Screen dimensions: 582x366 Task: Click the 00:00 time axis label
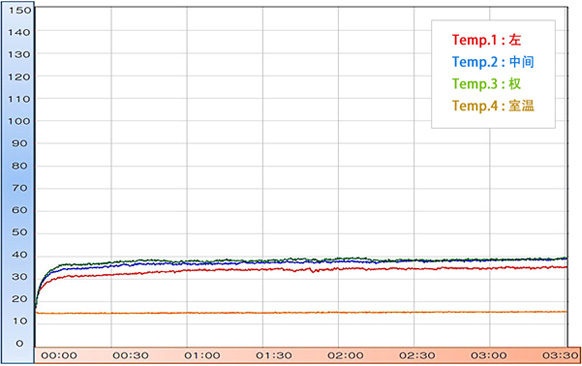pyautogui.click(x=59, y=356)
